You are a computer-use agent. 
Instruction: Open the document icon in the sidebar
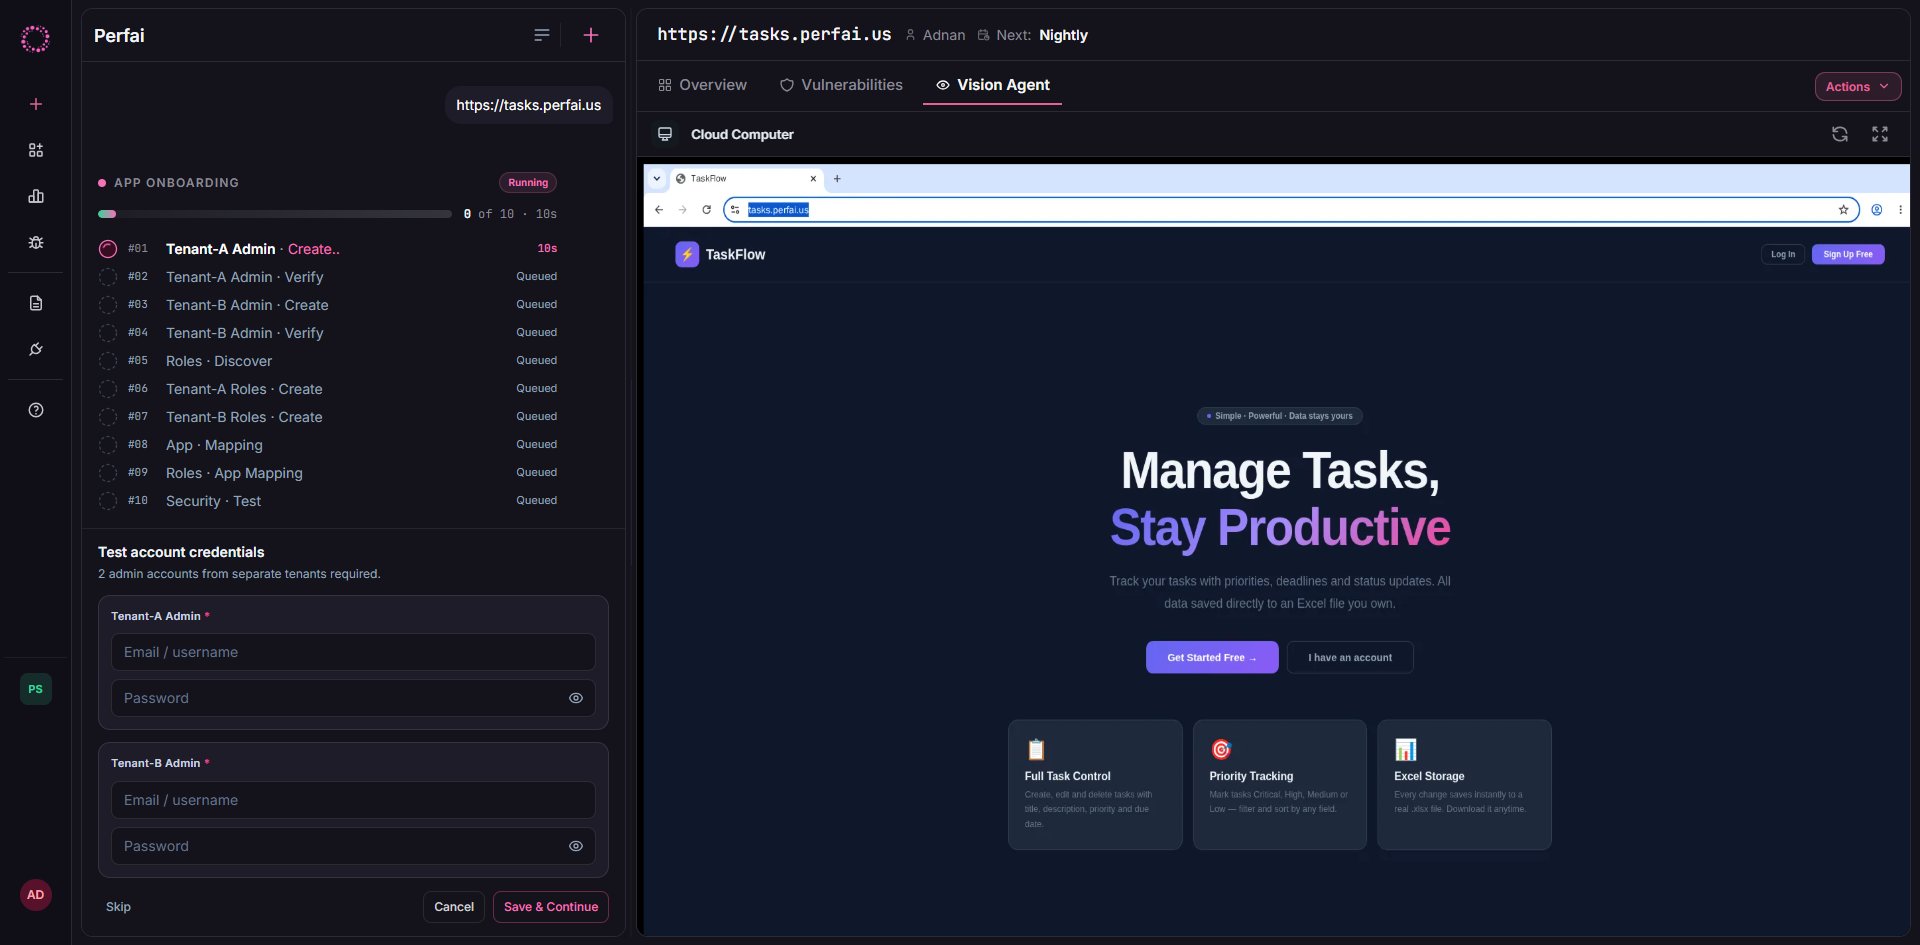pyautogui.click(x=36, y=303)
